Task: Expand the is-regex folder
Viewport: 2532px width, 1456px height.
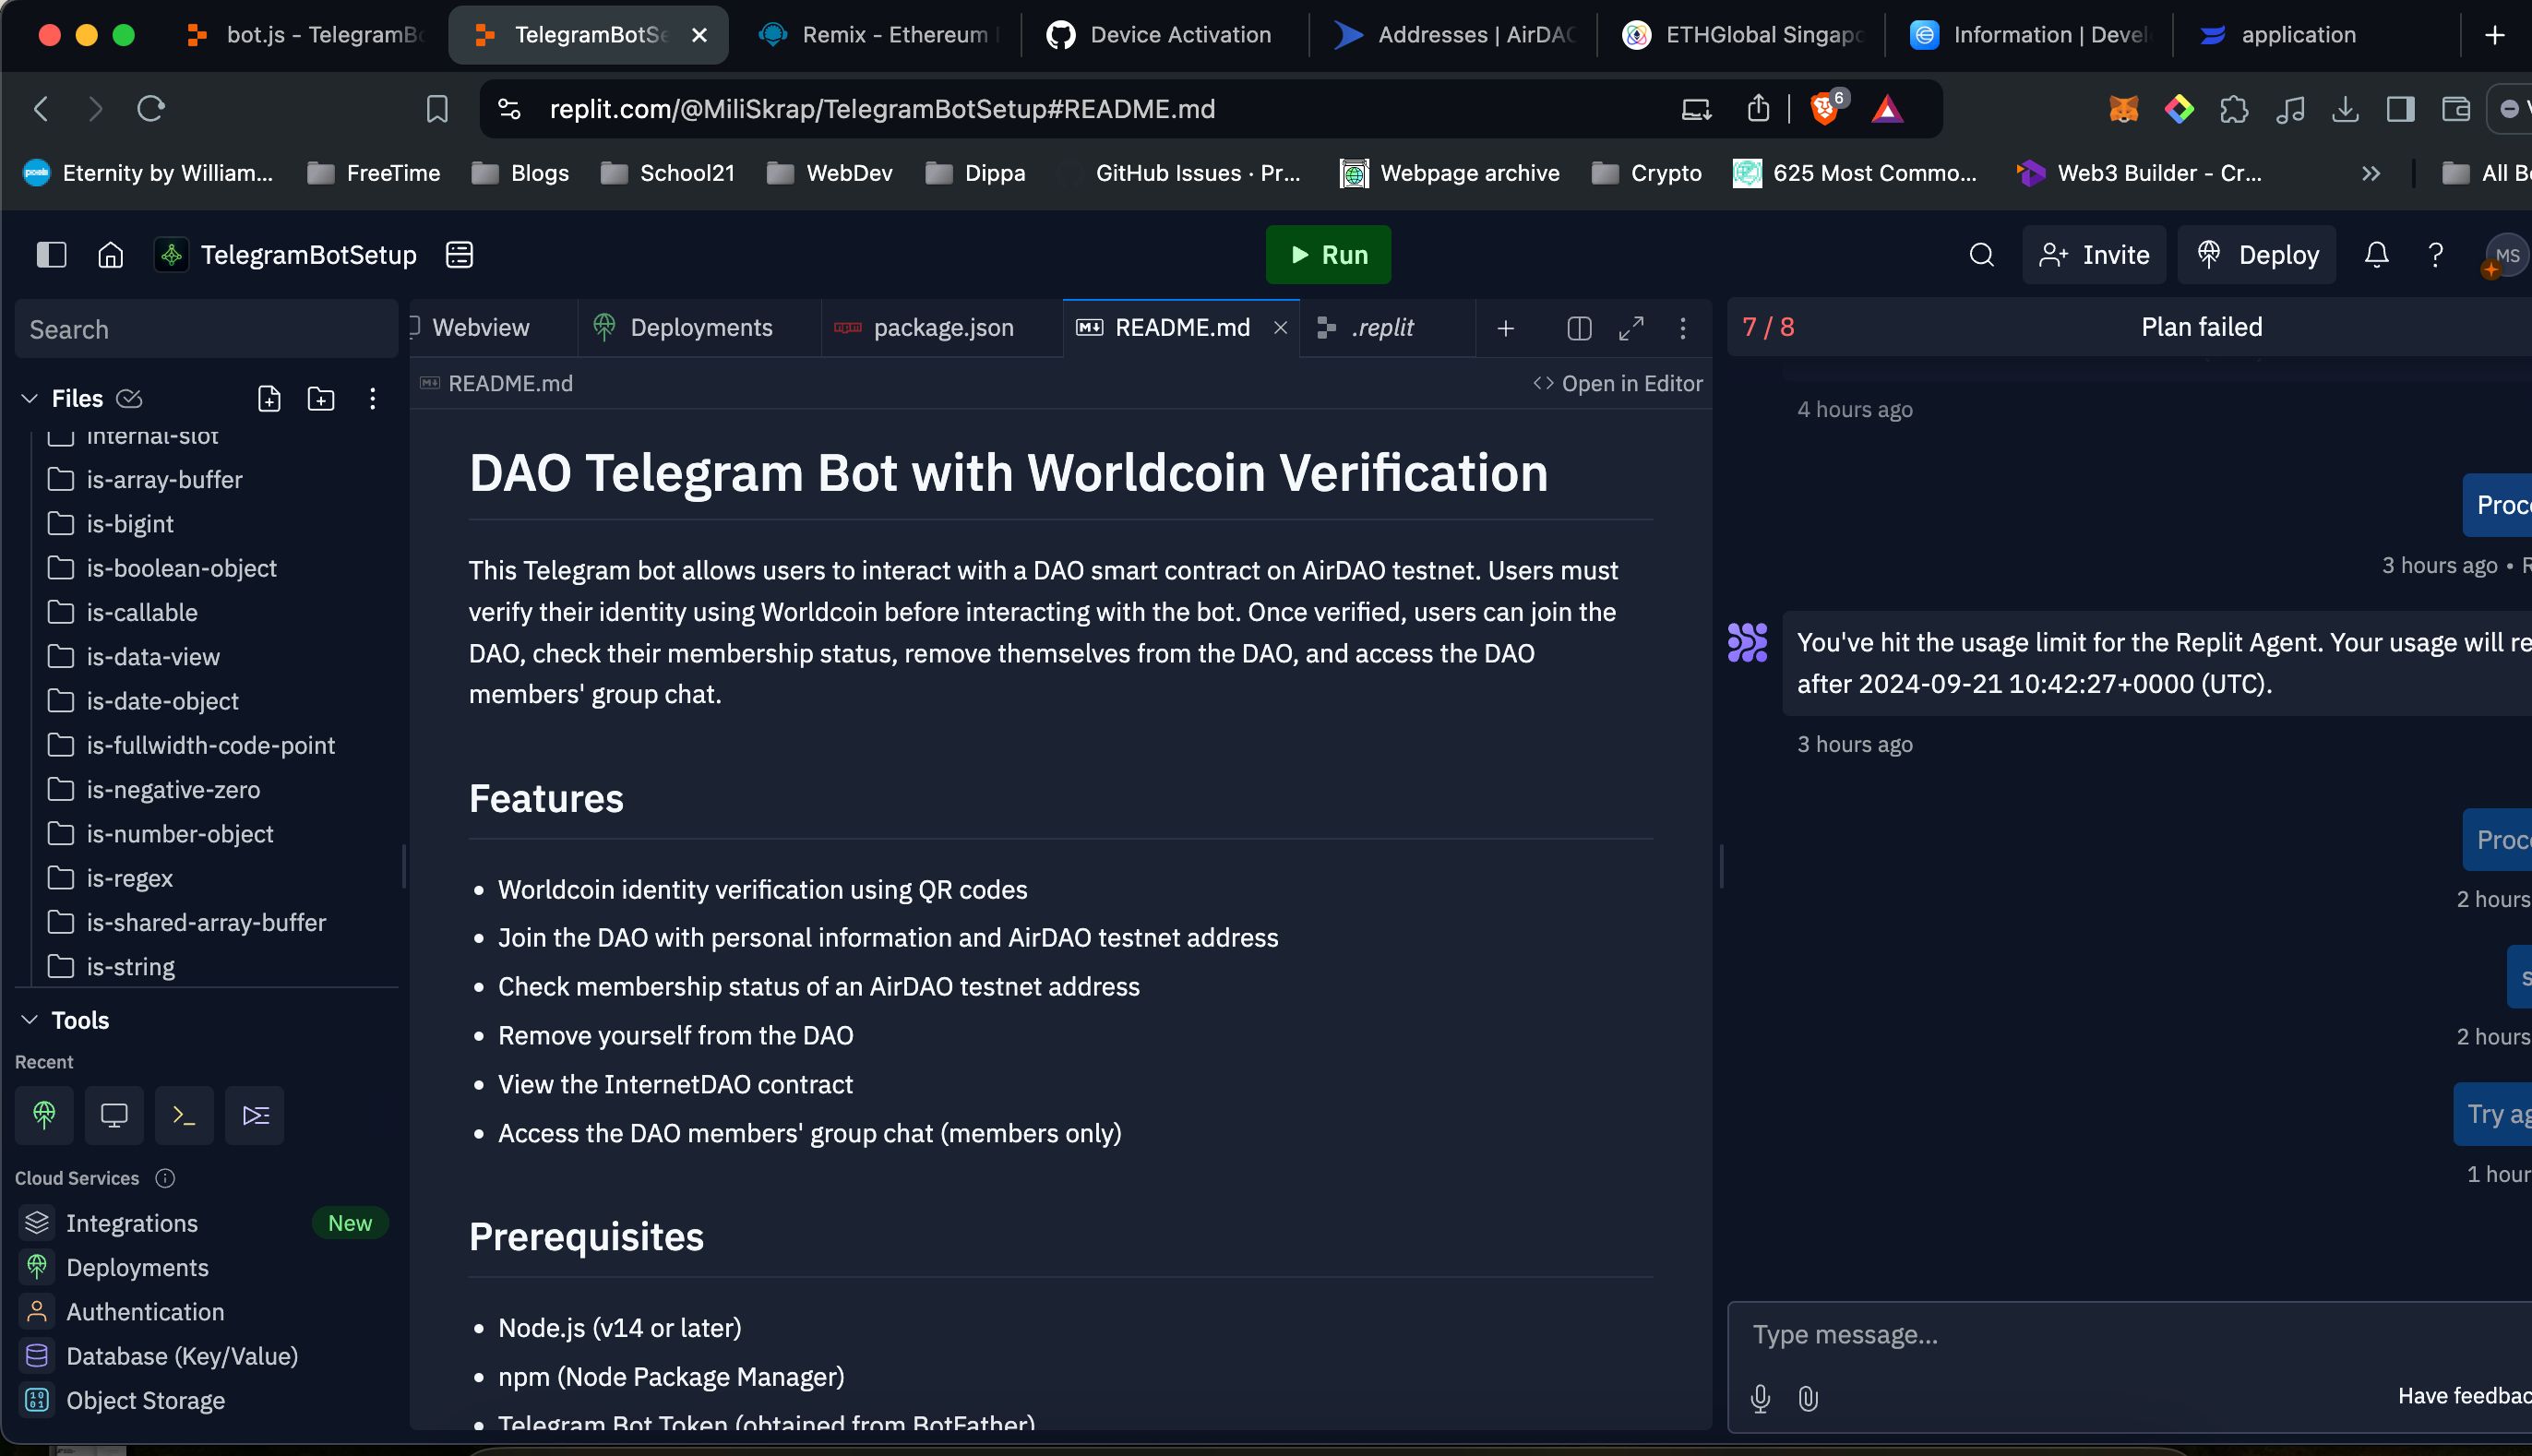Action: pyautogui.click(x=130, y=878)
